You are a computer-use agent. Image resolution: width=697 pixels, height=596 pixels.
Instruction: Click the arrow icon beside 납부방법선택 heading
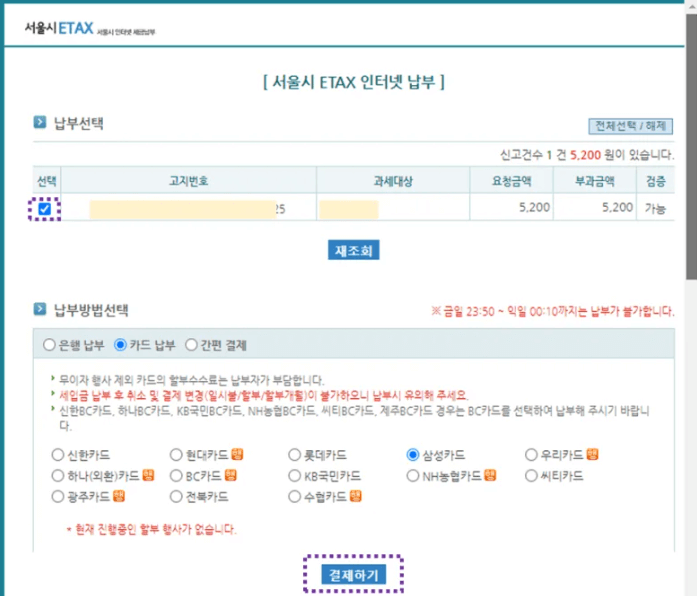(x=40, y=308)
